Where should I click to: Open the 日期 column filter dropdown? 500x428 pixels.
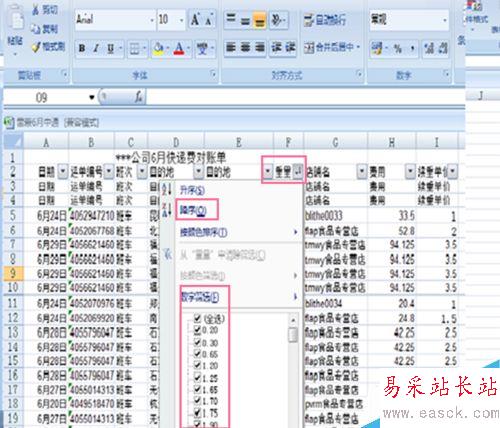click(x=62, y=172)
